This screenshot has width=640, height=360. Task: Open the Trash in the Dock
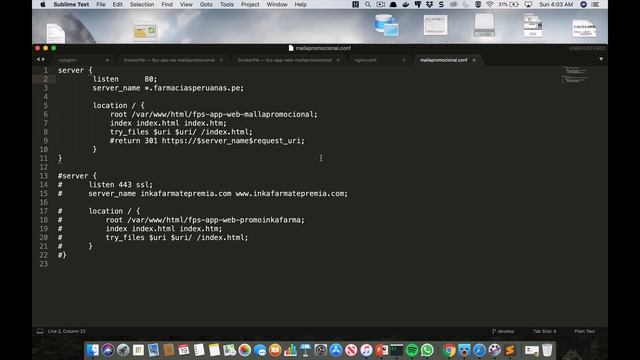(x=547, y=350)
